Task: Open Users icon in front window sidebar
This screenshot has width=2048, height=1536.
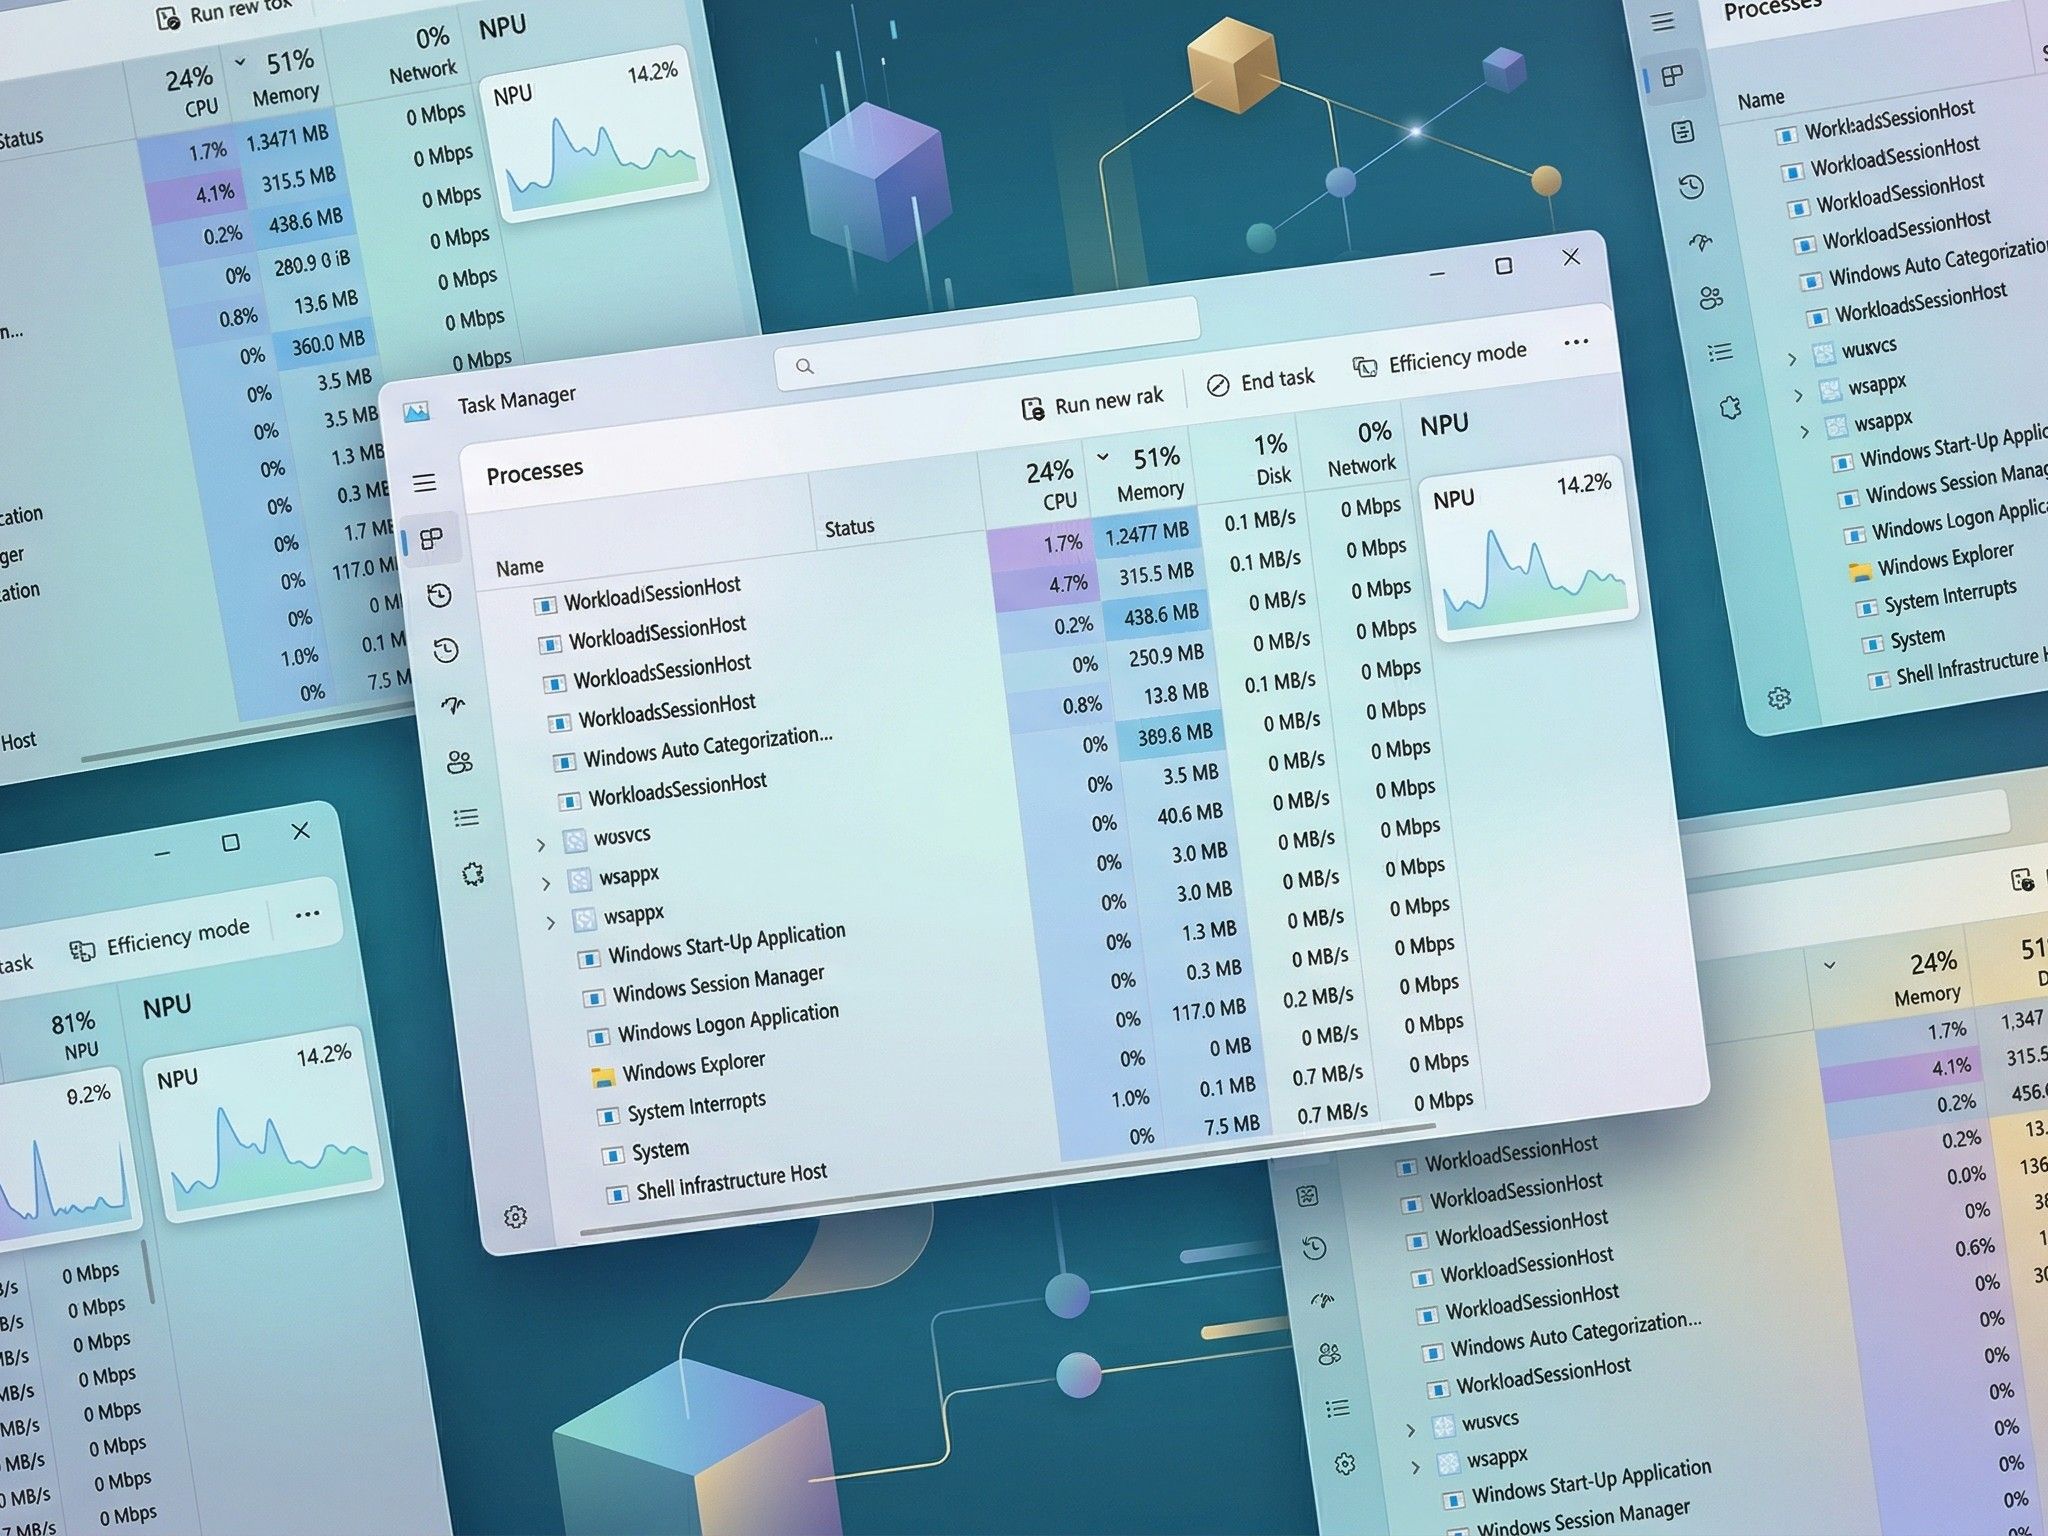Action: [460, 762]
